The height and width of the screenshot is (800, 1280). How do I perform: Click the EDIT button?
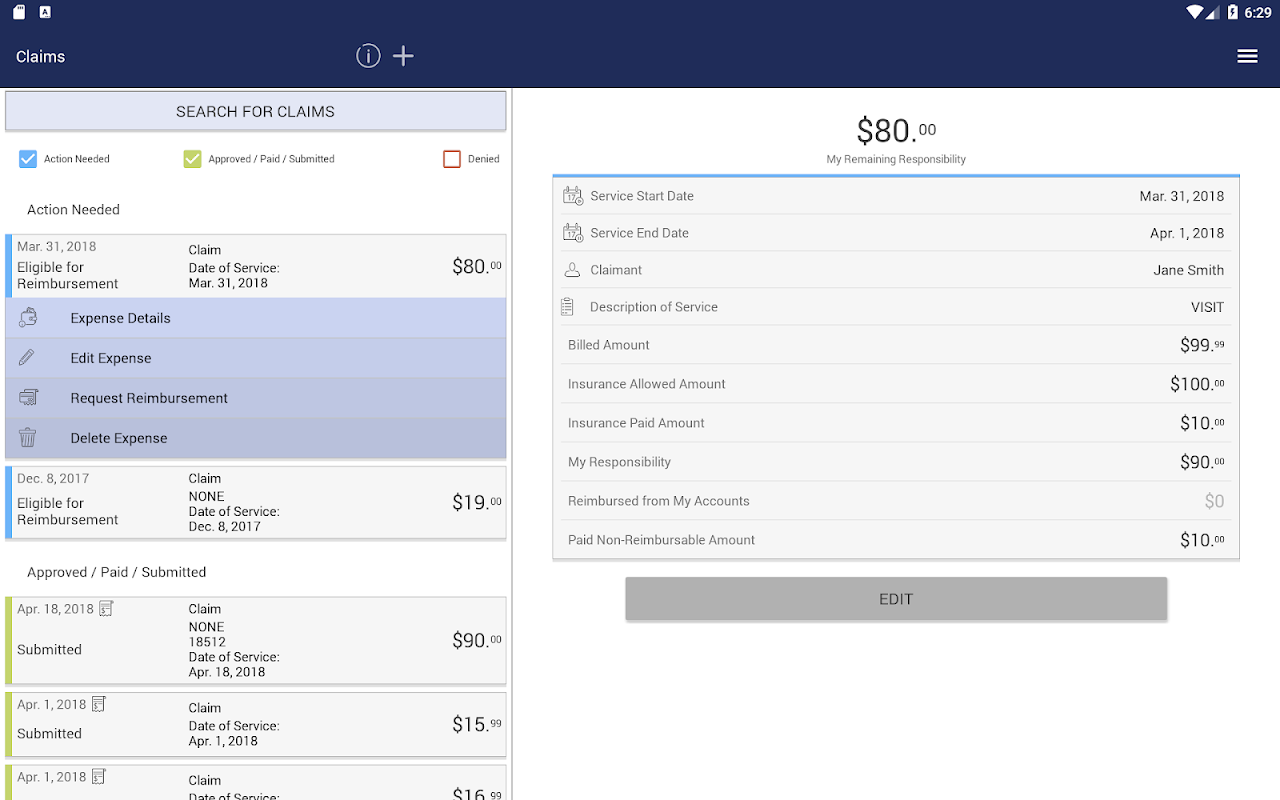click(x=896, y=599)
